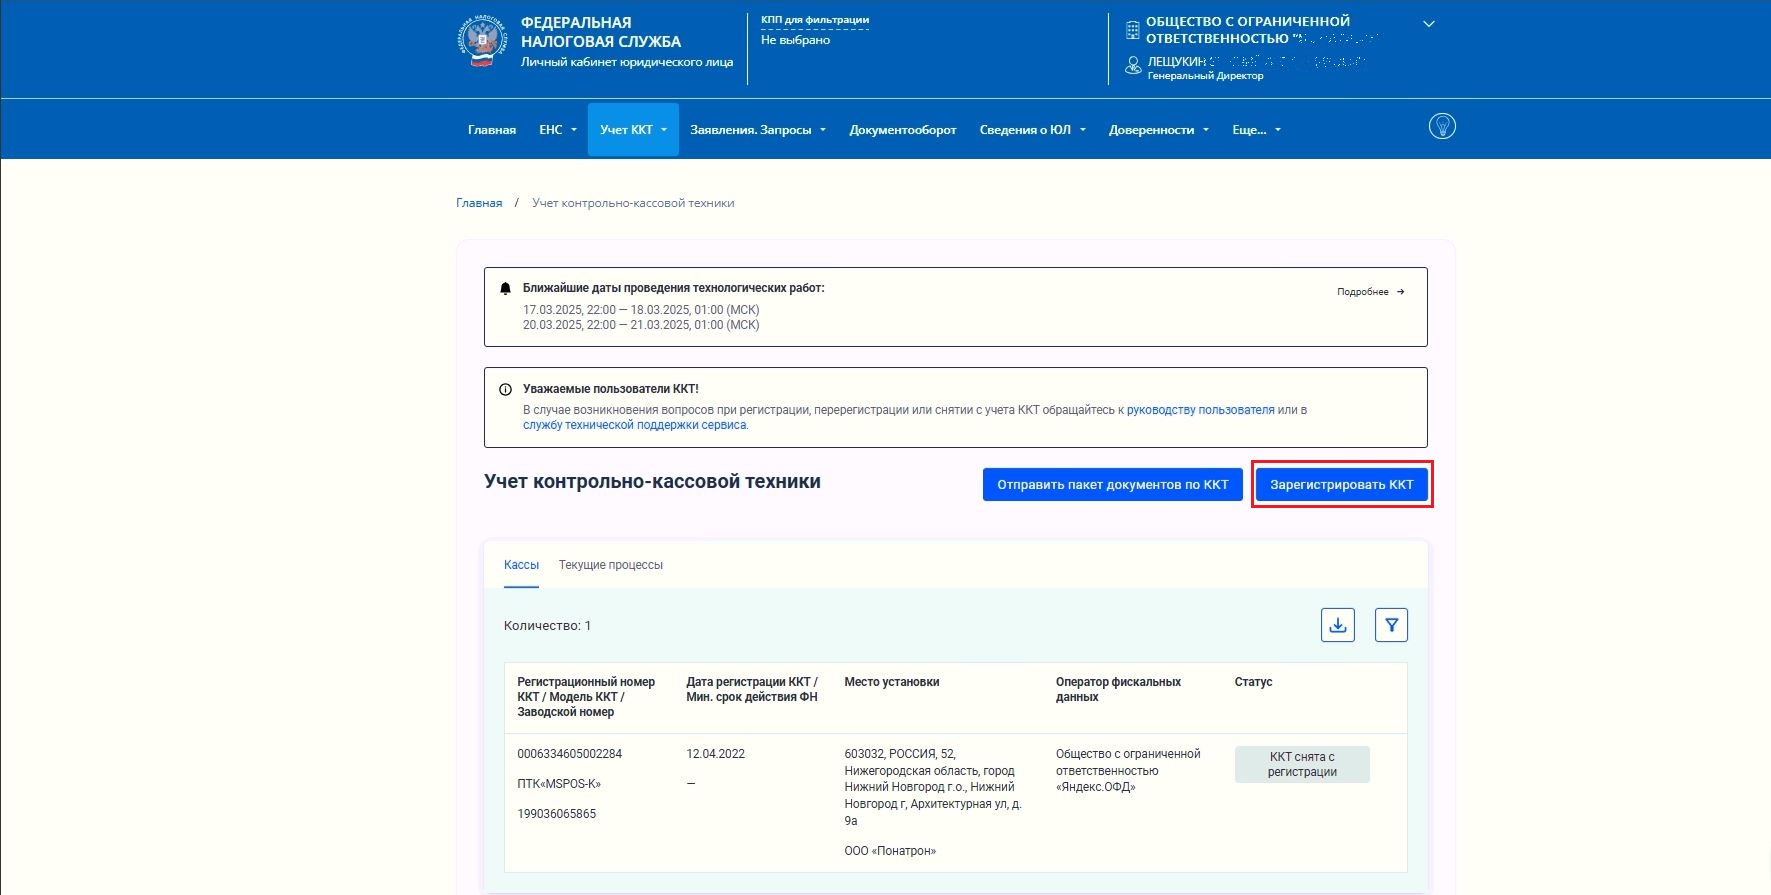This screenshot has height=895, width=1771.
Task: Click the user profile icon
Action: tap(1132, 66)
